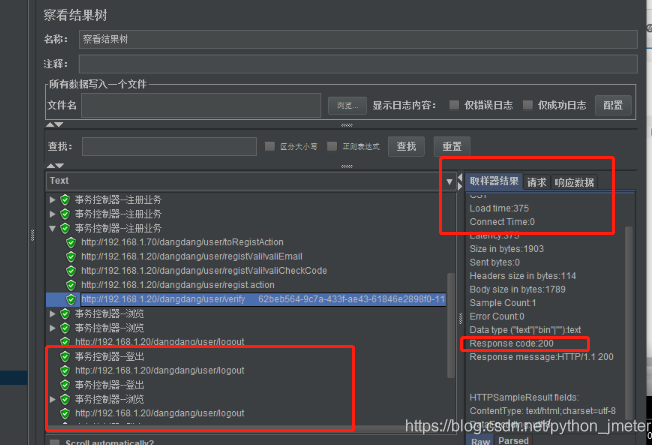This screenshot has width=662, height=445.
Task: Select the registVali!valiCheckCode request row
Action: pyautogui.click(x=204, y=271)
